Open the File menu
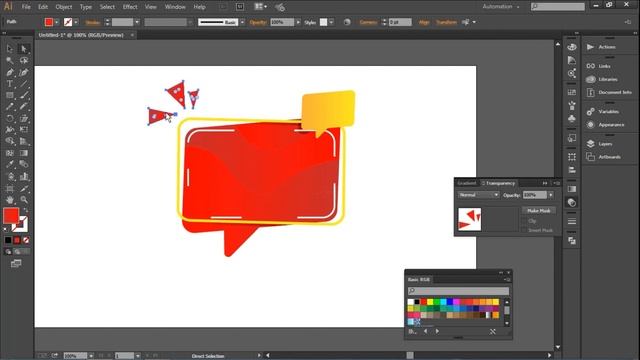Viewport: 640px width, 360px height. (26, 7)
